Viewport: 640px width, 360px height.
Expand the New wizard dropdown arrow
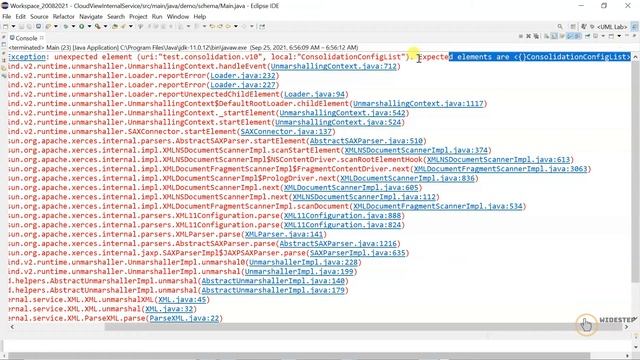pos(13,27)
